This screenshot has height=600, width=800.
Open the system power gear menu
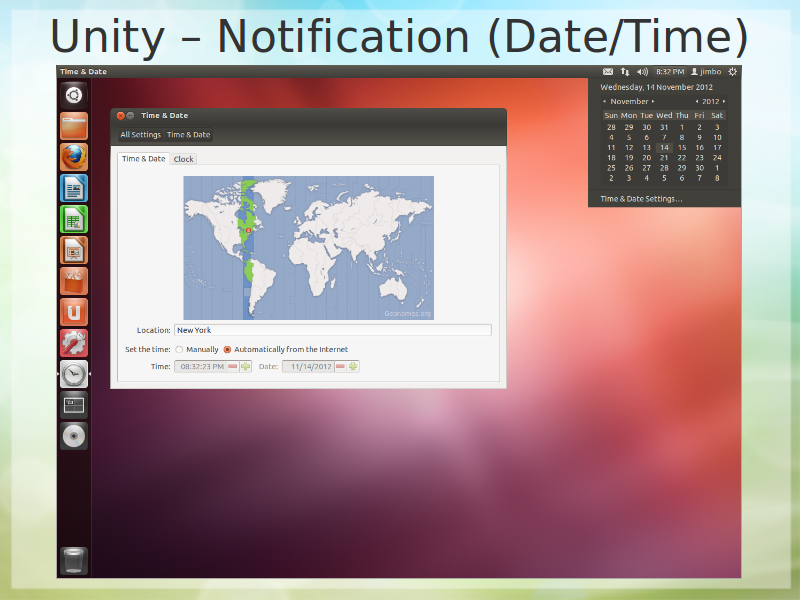(733, 72)
